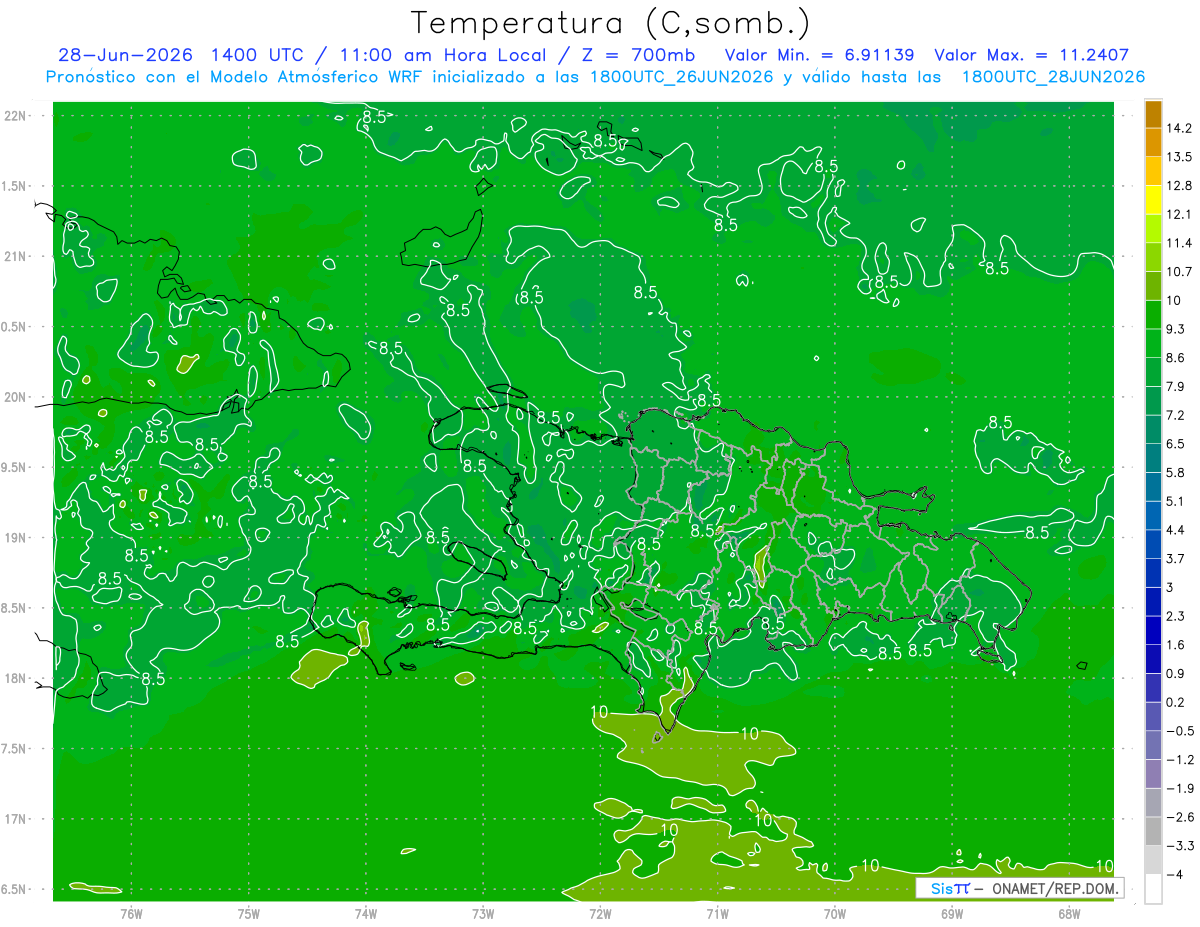Viewport: 1200px width, 927px height.
Task: Click the "21N" latitude axis label
Action: pyautogui.click(x=15, y=257)
